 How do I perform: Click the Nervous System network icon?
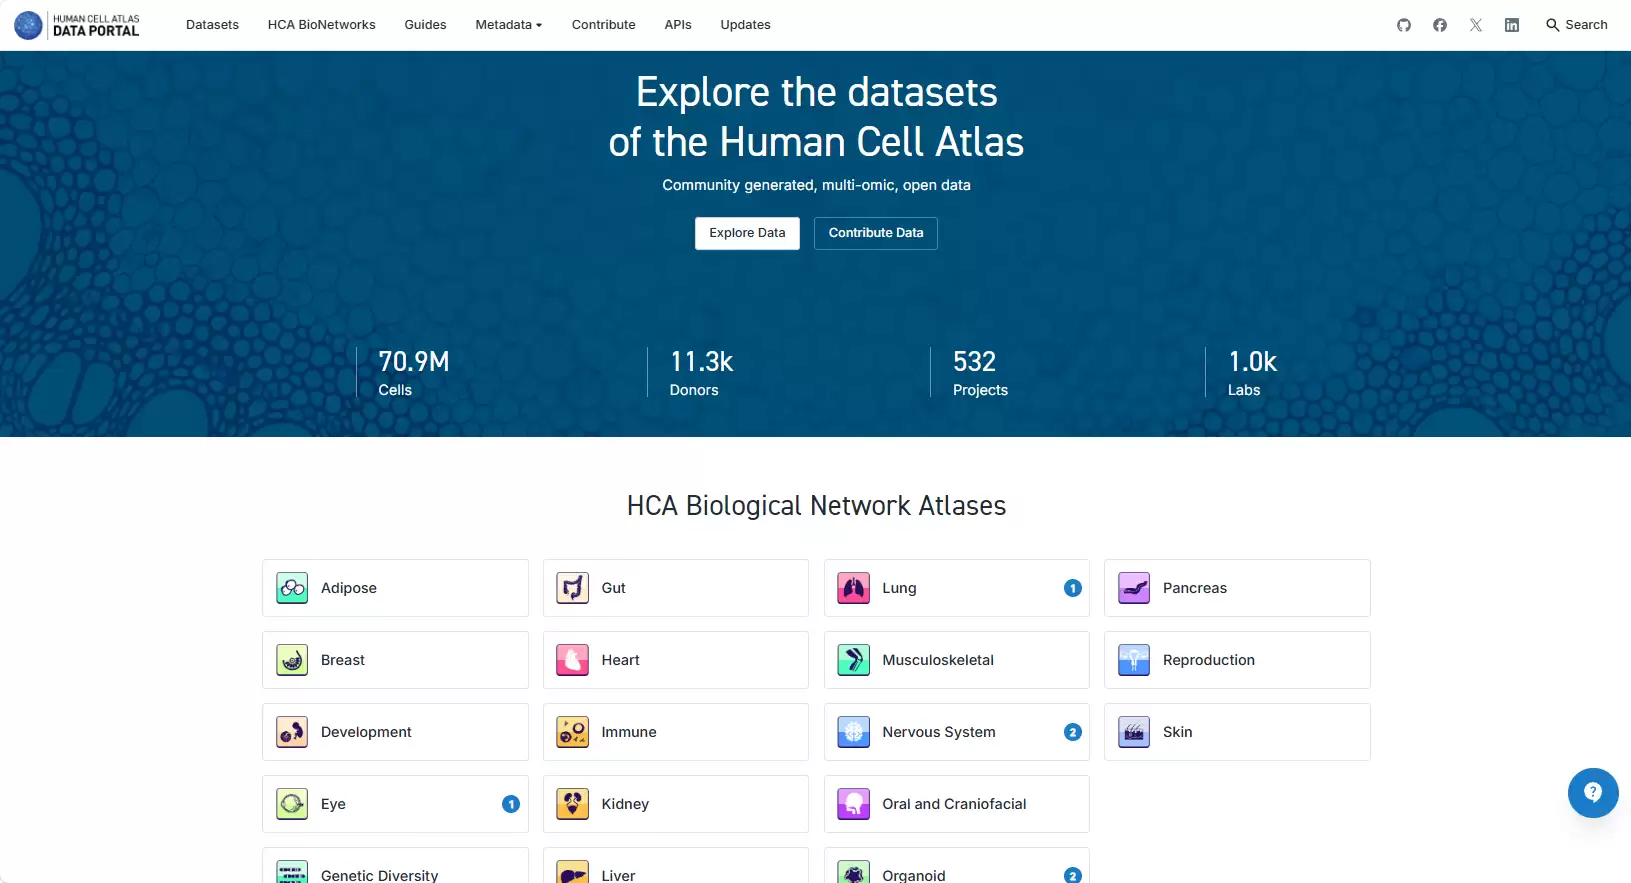(854, 732)
